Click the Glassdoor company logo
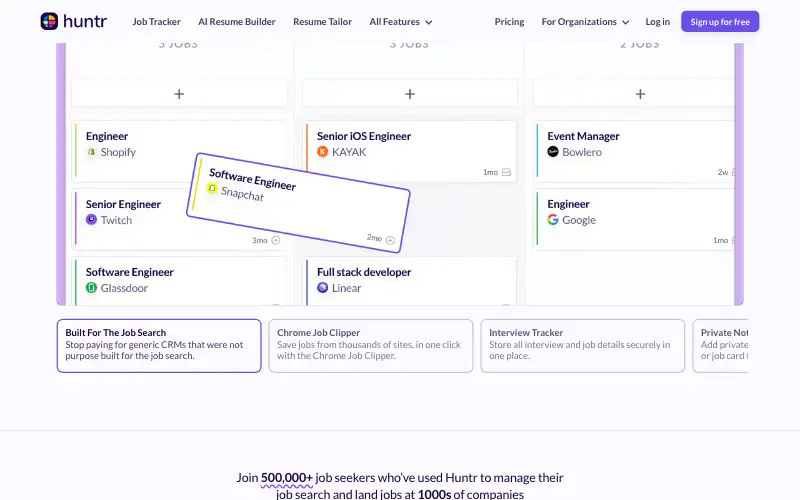800x500 pixels. coord(91,288)
